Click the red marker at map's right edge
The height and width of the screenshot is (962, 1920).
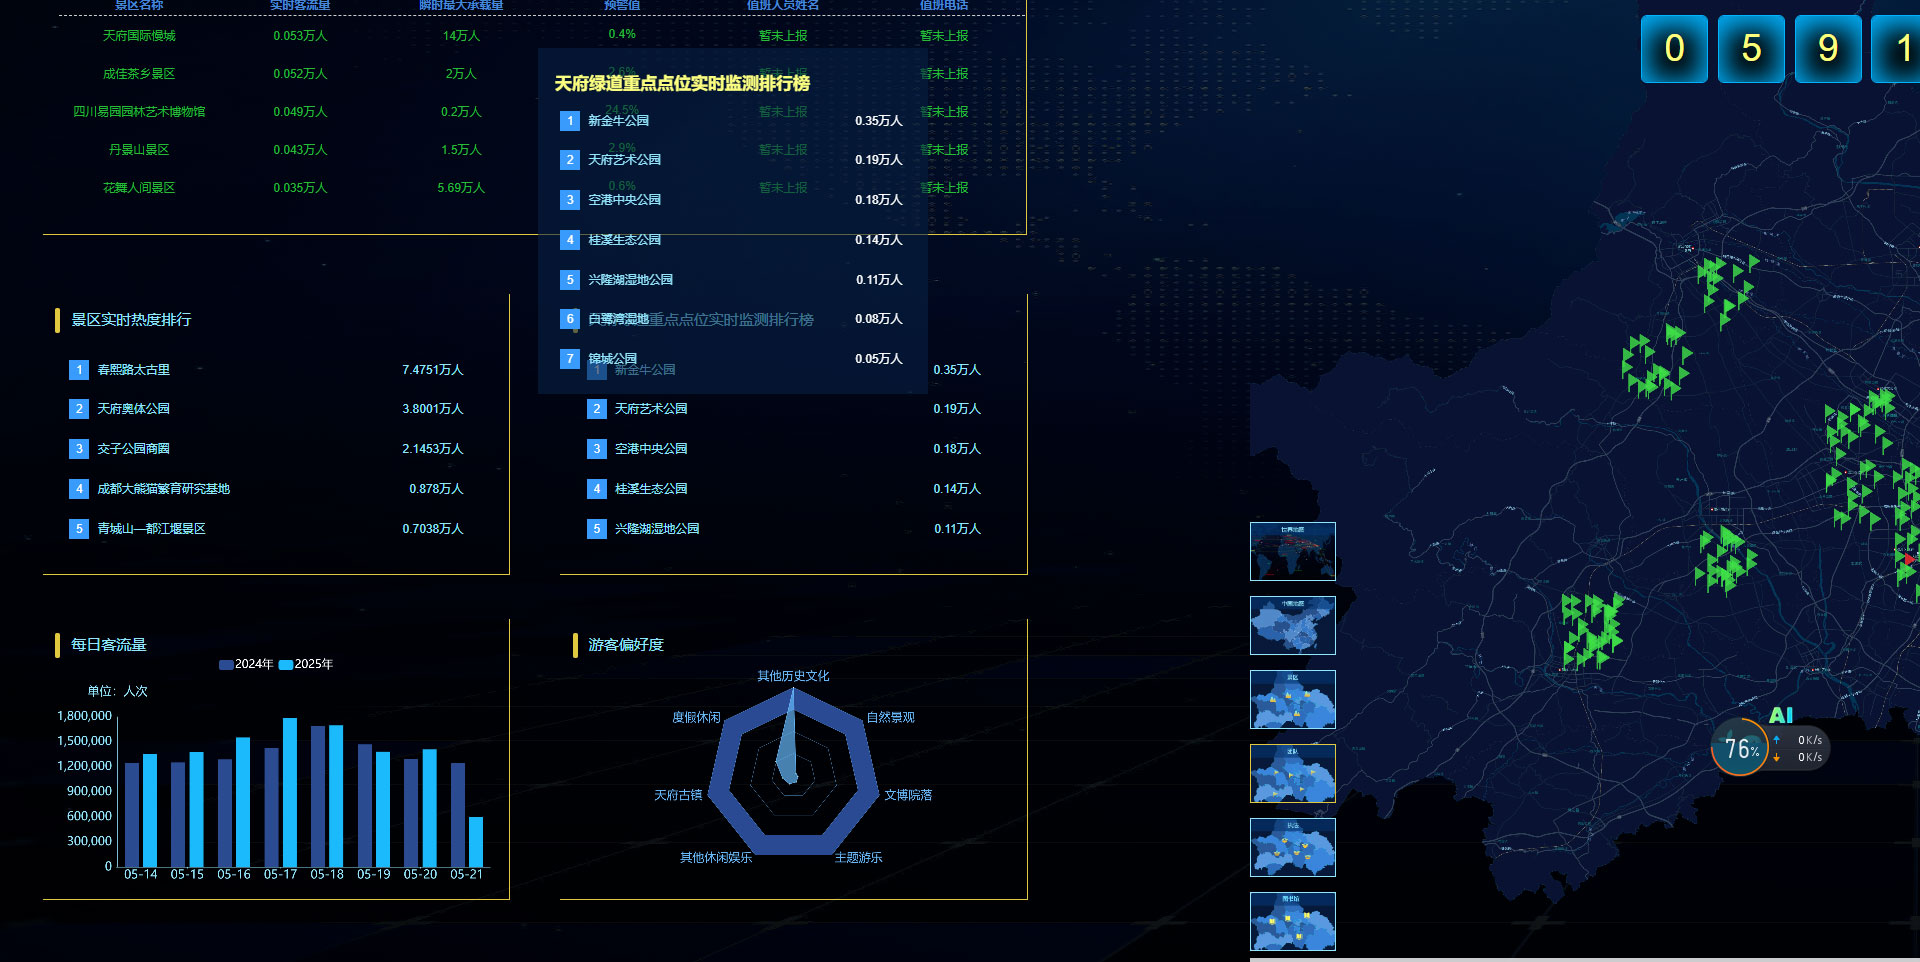tap(1909, 560)
